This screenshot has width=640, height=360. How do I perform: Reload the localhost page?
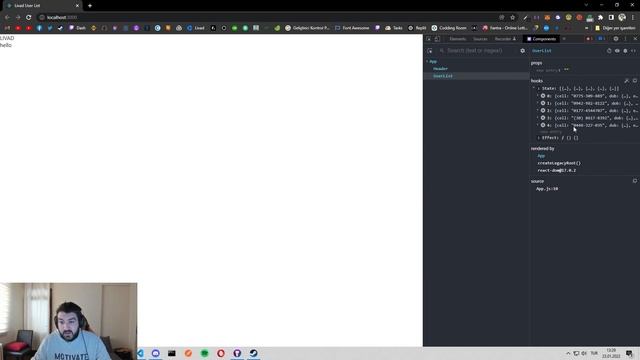point(29,17)
